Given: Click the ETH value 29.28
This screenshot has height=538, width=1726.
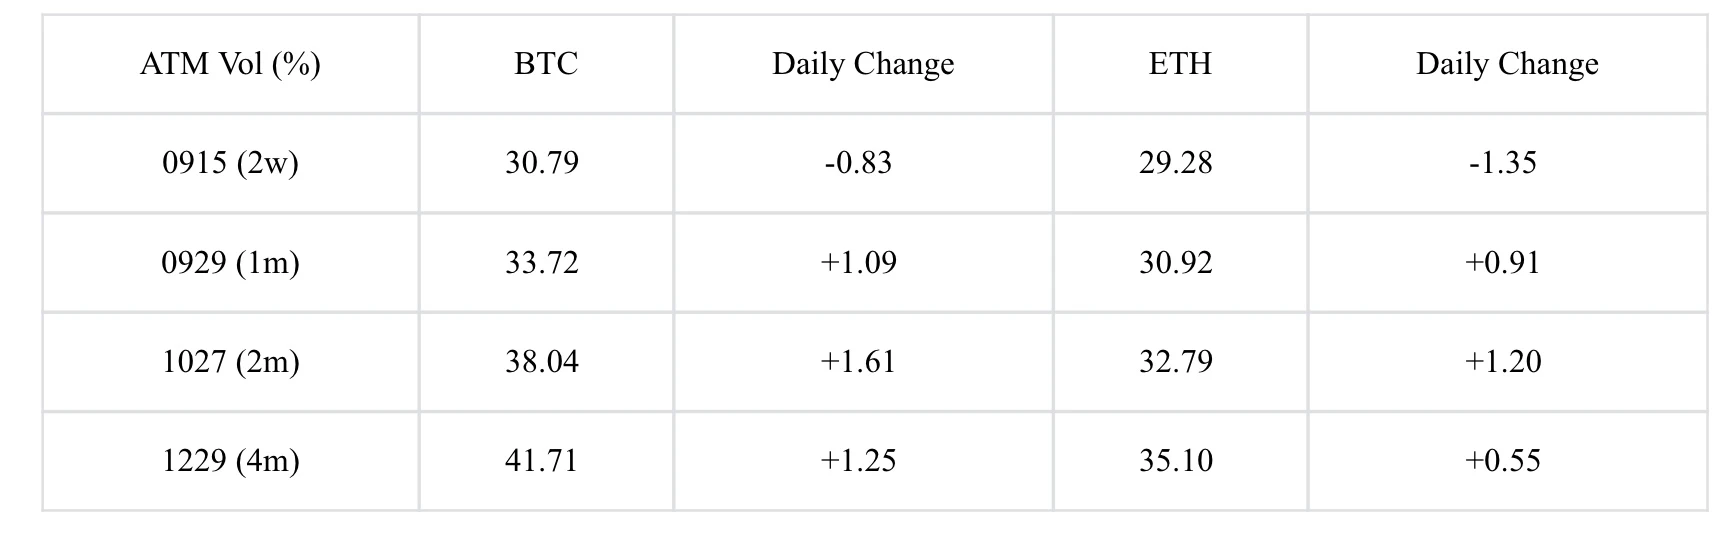Looking at the screenshot, I should coord(1175,162).
